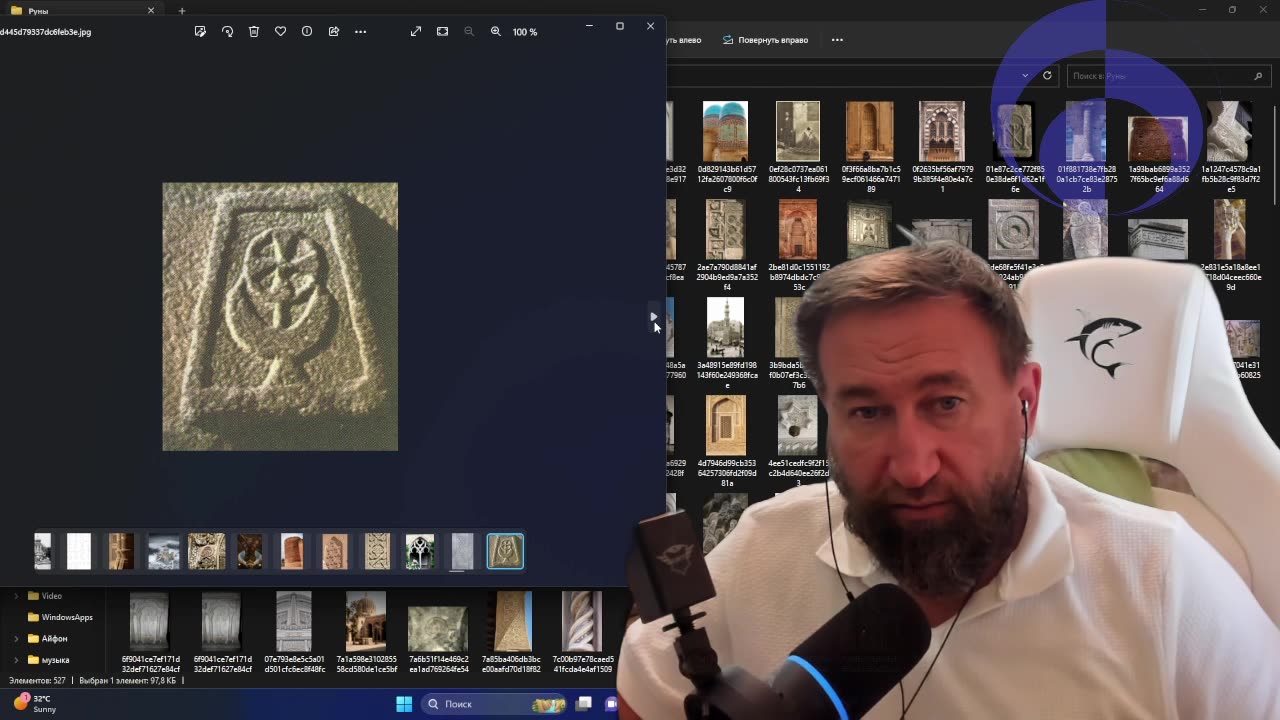This screenshot has height=720, width=1280.
Task: Go to next image with the right arrow
Action: (654, 317)
